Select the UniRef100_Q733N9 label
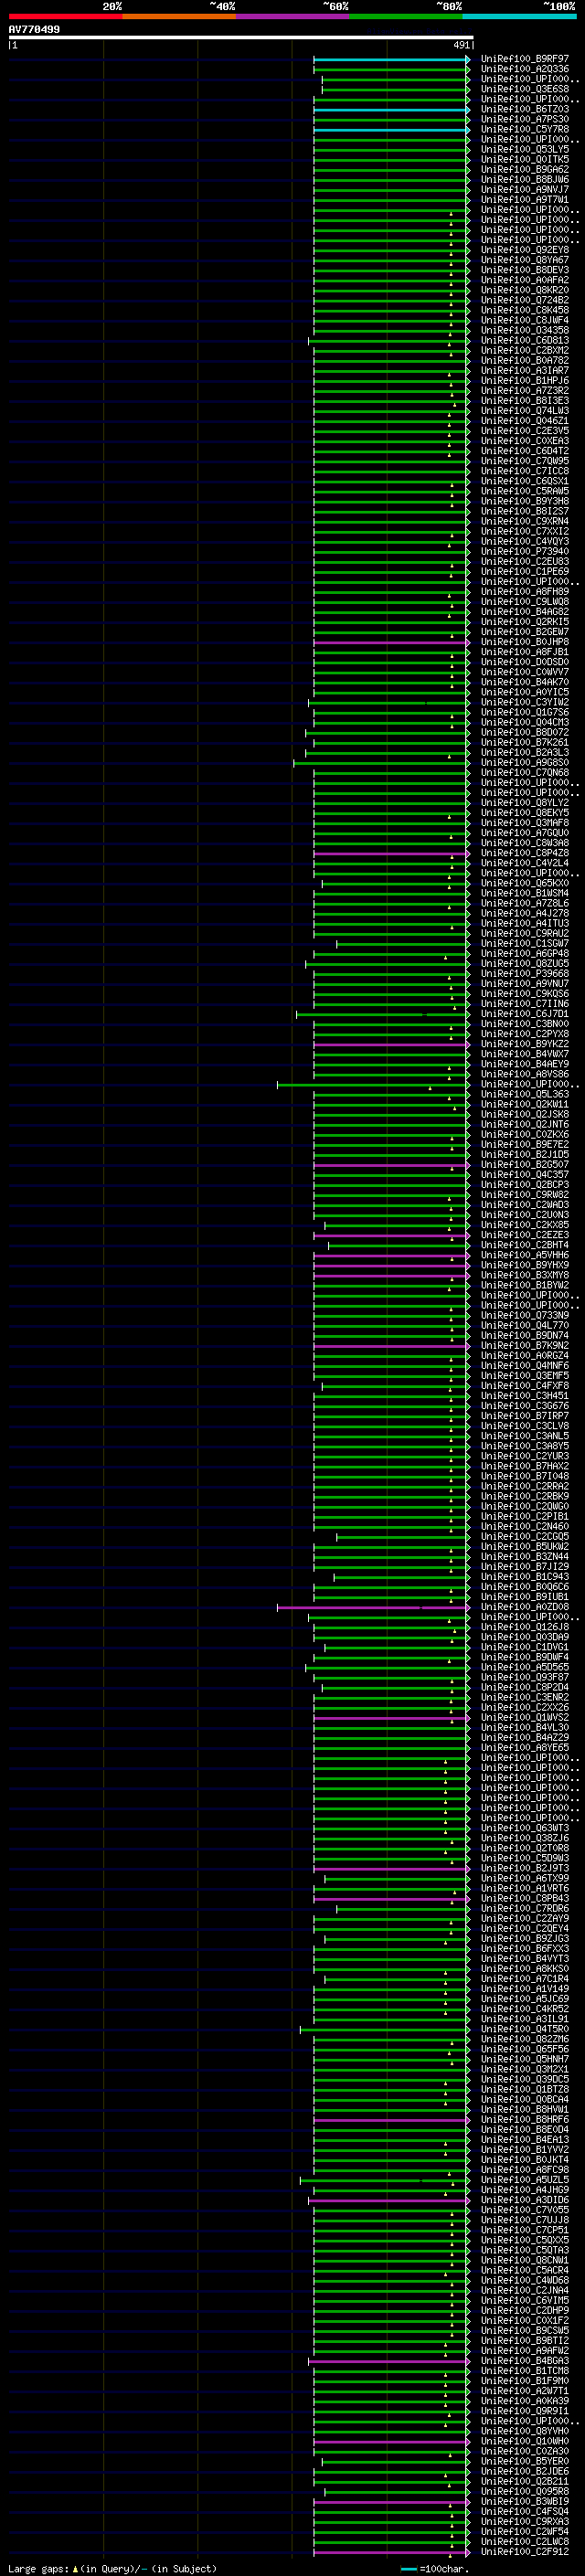 tap(524, 1316)
